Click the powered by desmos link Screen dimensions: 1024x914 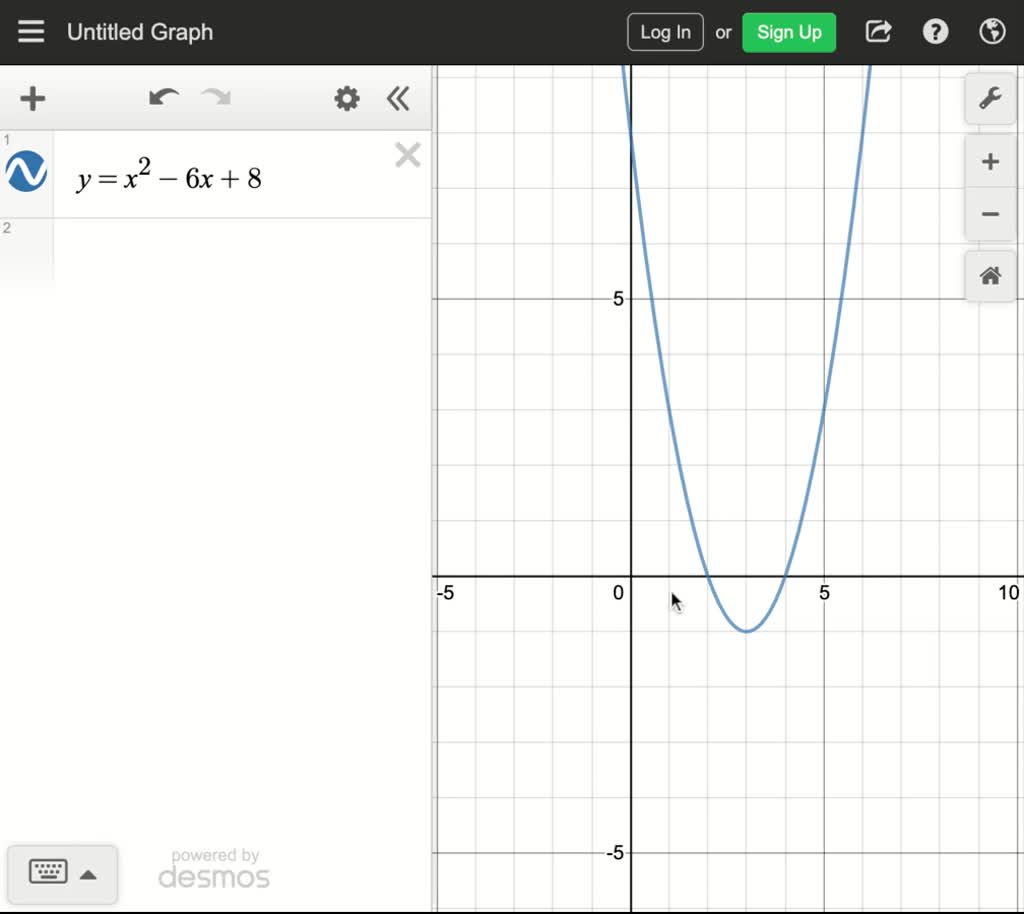(x=213, y=868)
